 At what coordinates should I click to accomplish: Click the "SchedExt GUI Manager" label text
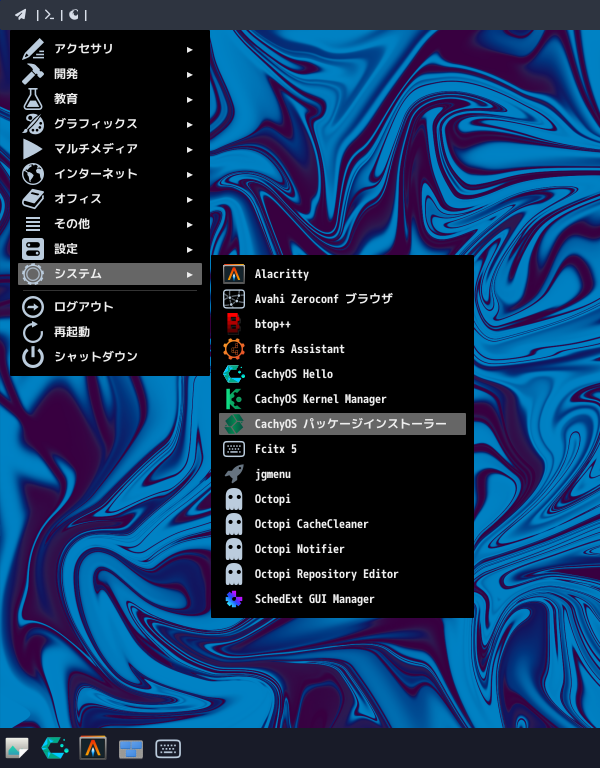pos(314,599)
